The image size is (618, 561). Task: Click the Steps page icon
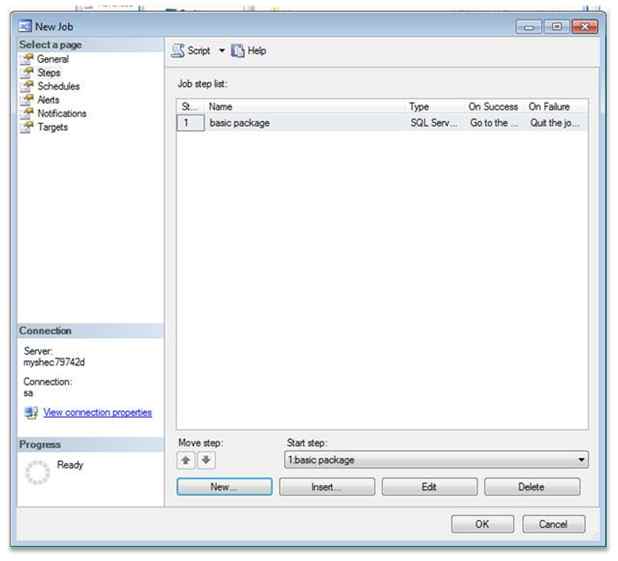[x=27, y=73]
